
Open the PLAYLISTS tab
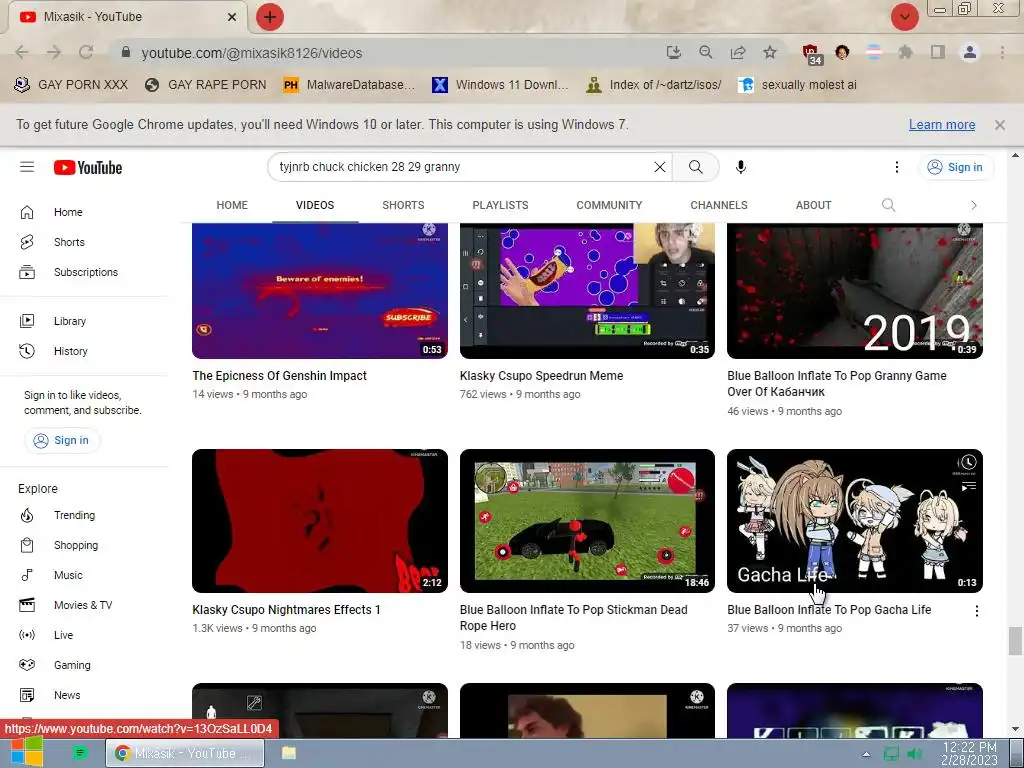[x=500, y=205]
